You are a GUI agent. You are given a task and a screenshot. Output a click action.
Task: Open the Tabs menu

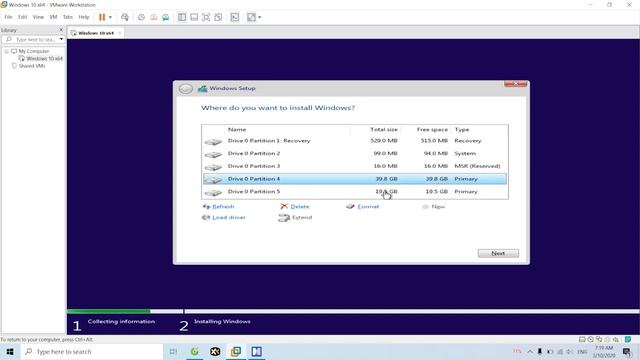[x=68, y=17]
